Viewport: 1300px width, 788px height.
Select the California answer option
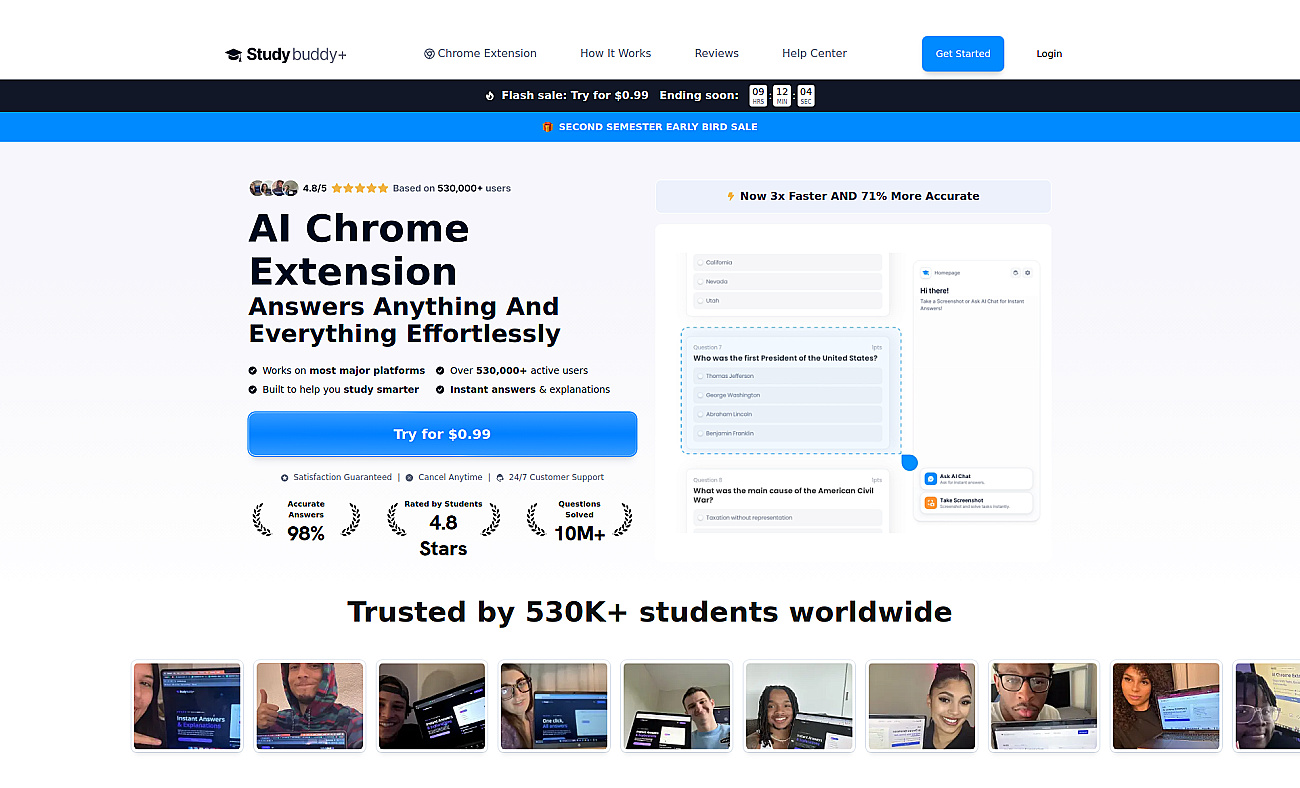(x=787, y=262)
